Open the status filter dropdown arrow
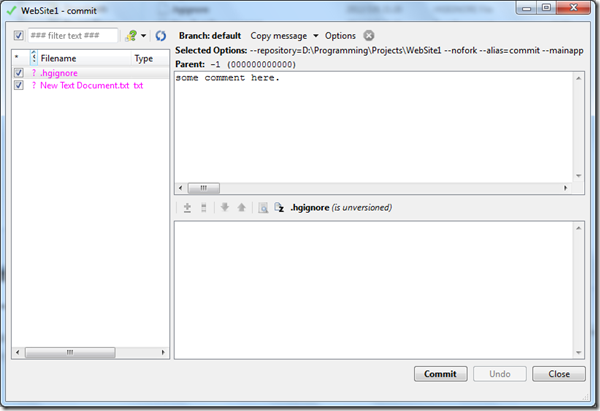 [x=143, y=36]
